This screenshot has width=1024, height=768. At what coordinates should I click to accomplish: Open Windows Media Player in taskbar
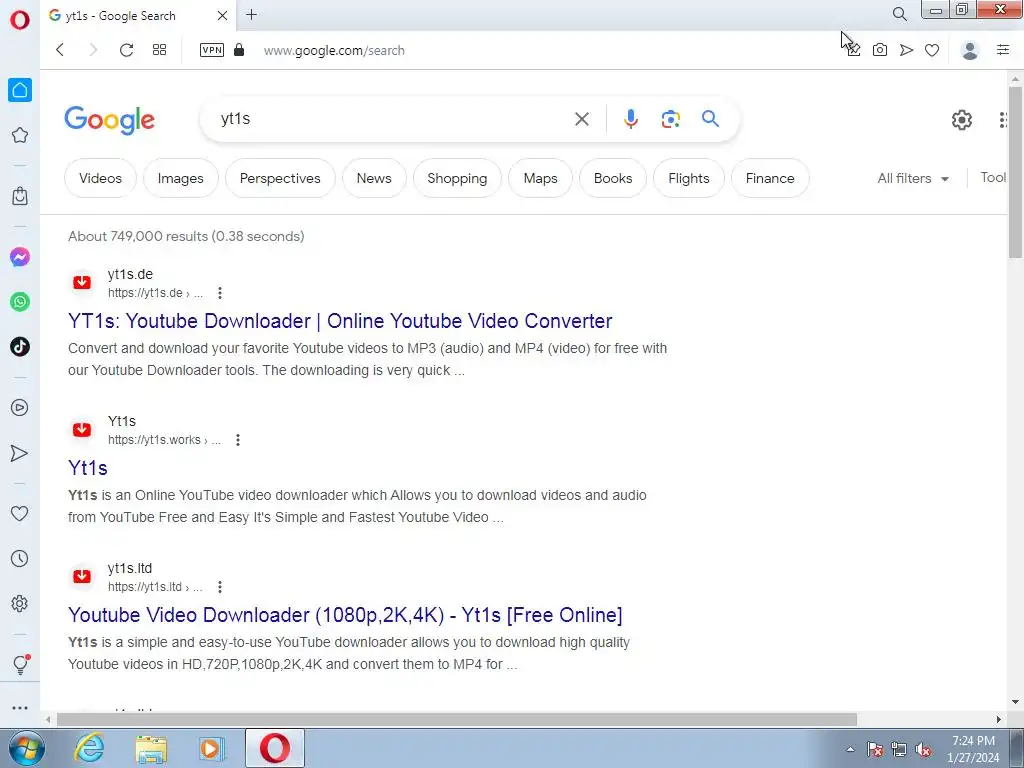point(212,749)
